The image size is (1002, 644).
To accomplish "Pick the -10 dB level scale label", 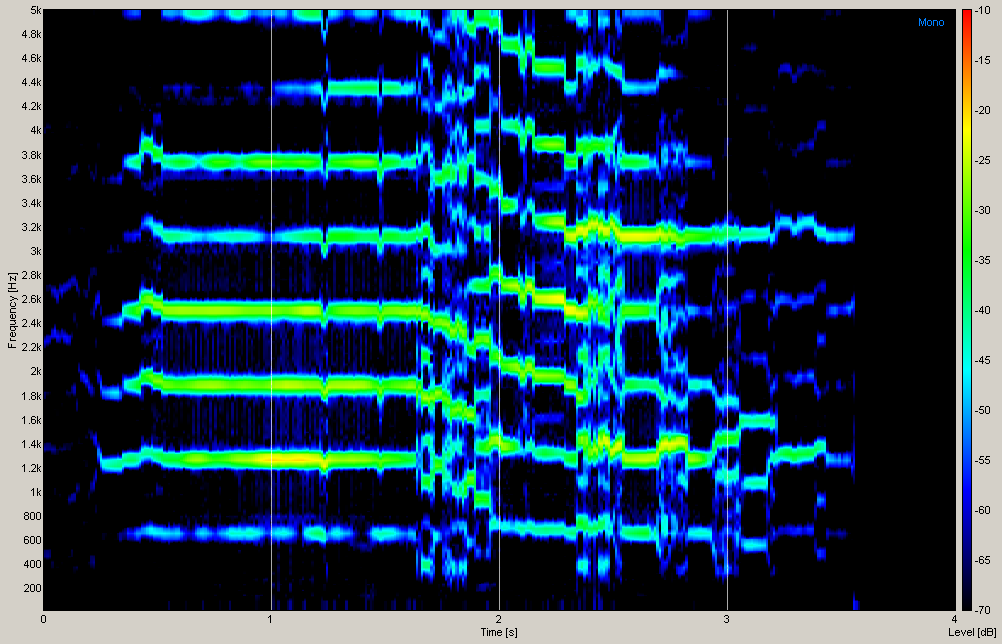I will click(x=983, y=11).
